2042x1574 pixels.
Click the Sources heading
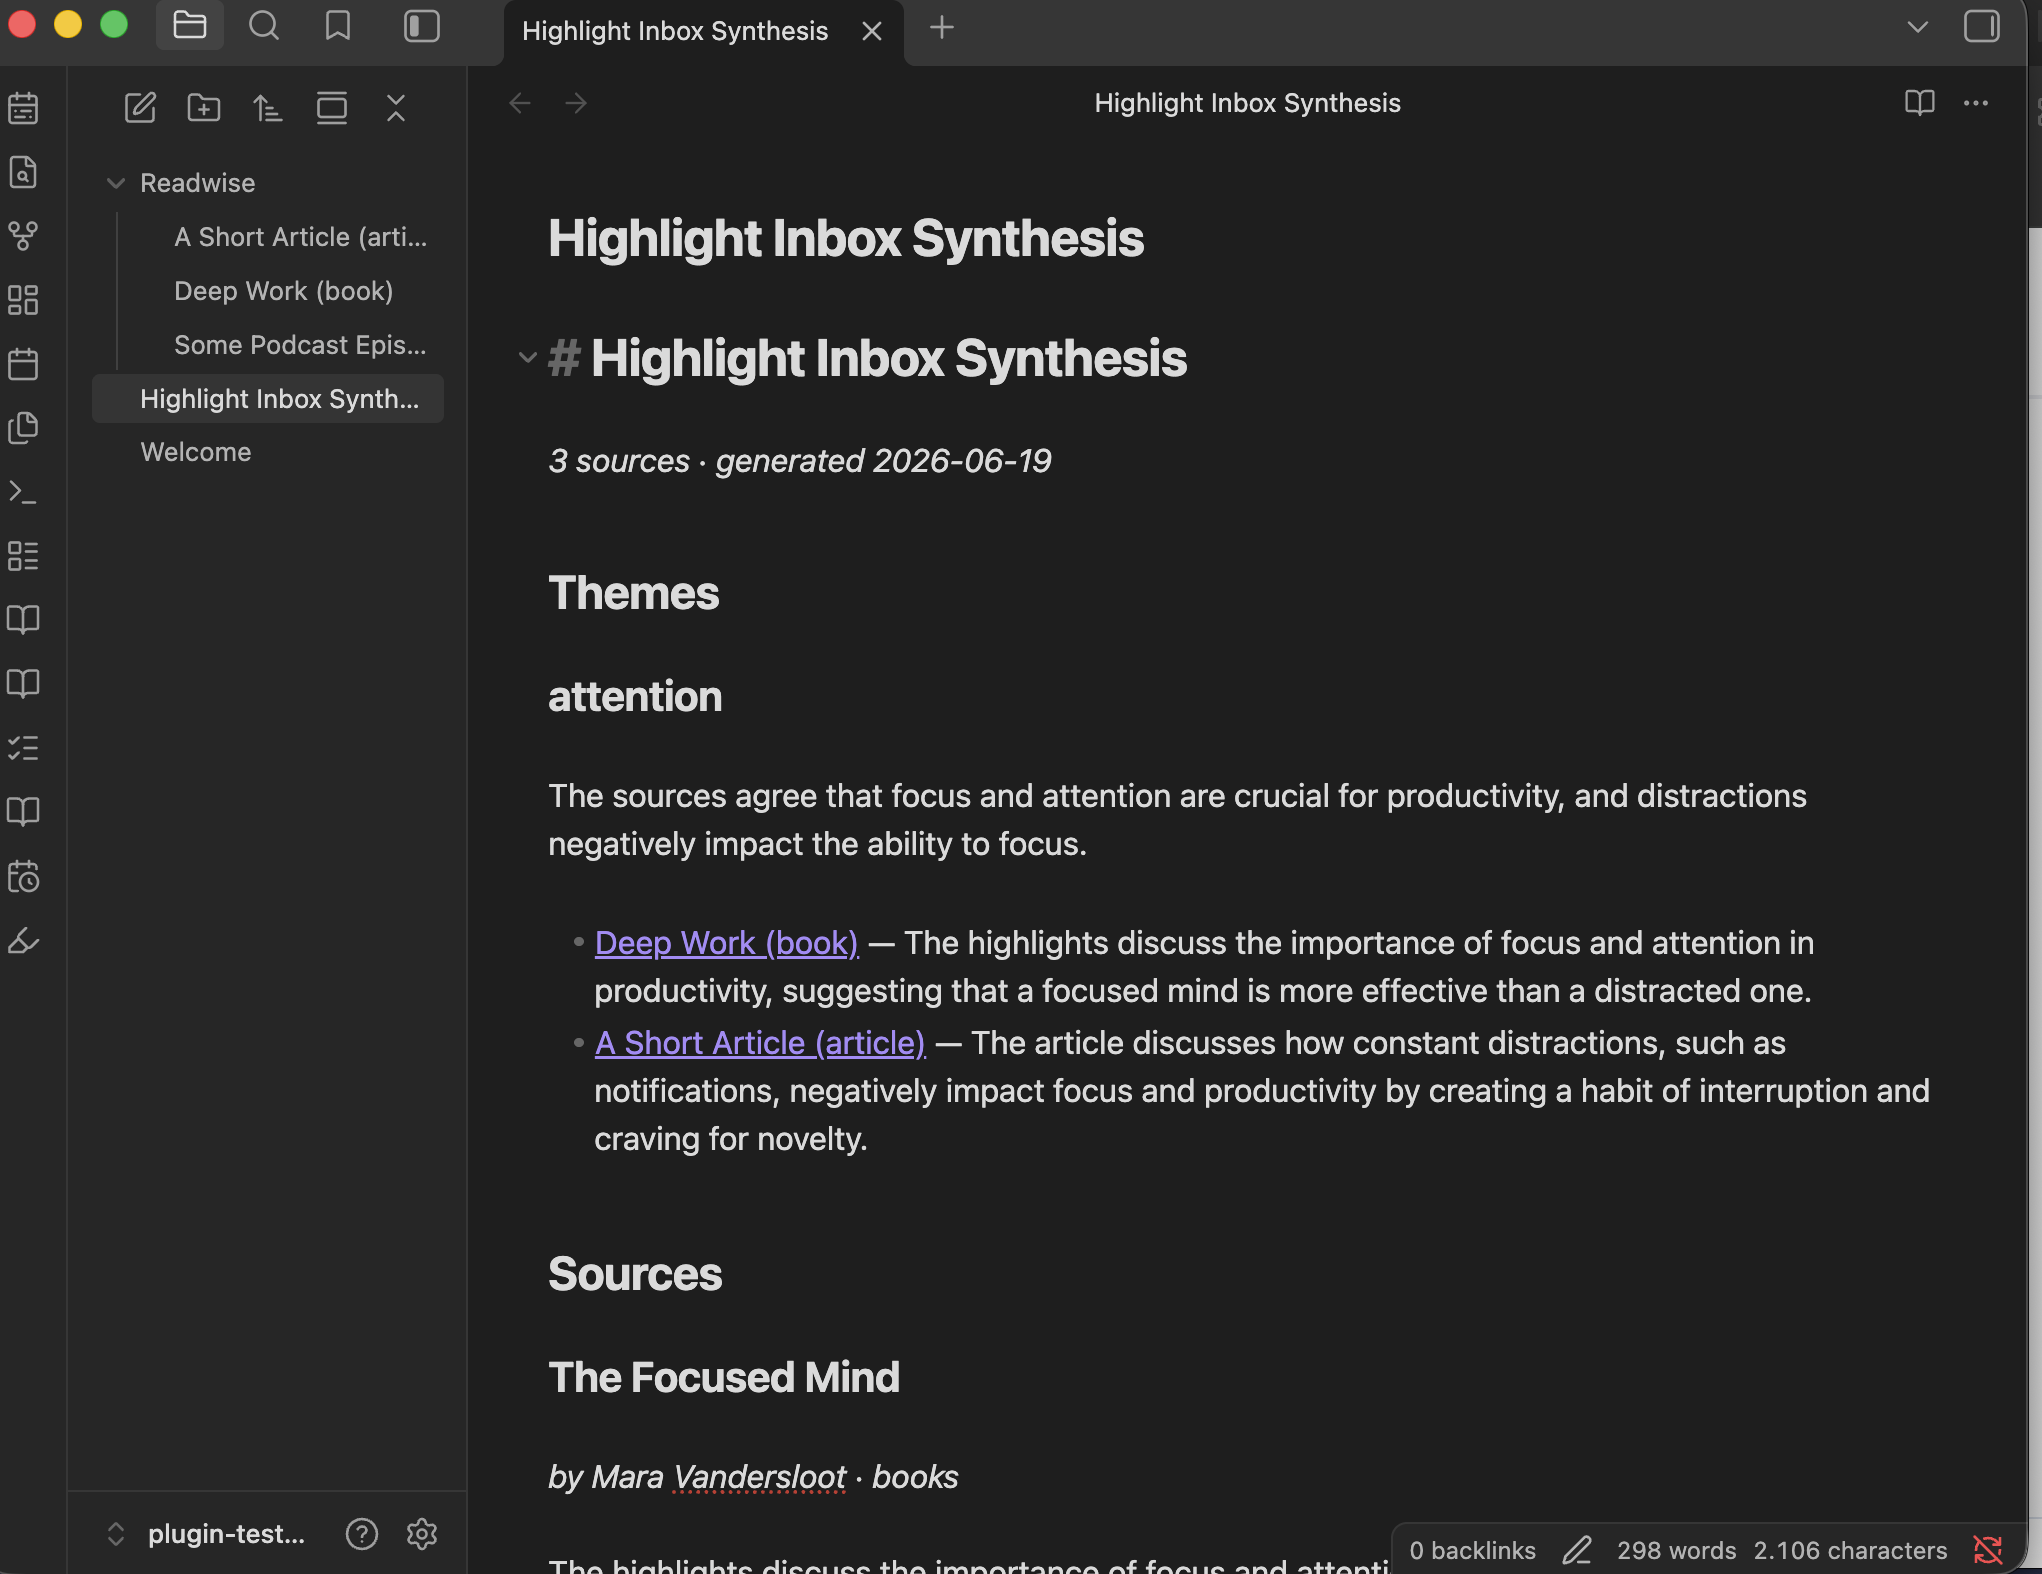[x=634, y=1274]
